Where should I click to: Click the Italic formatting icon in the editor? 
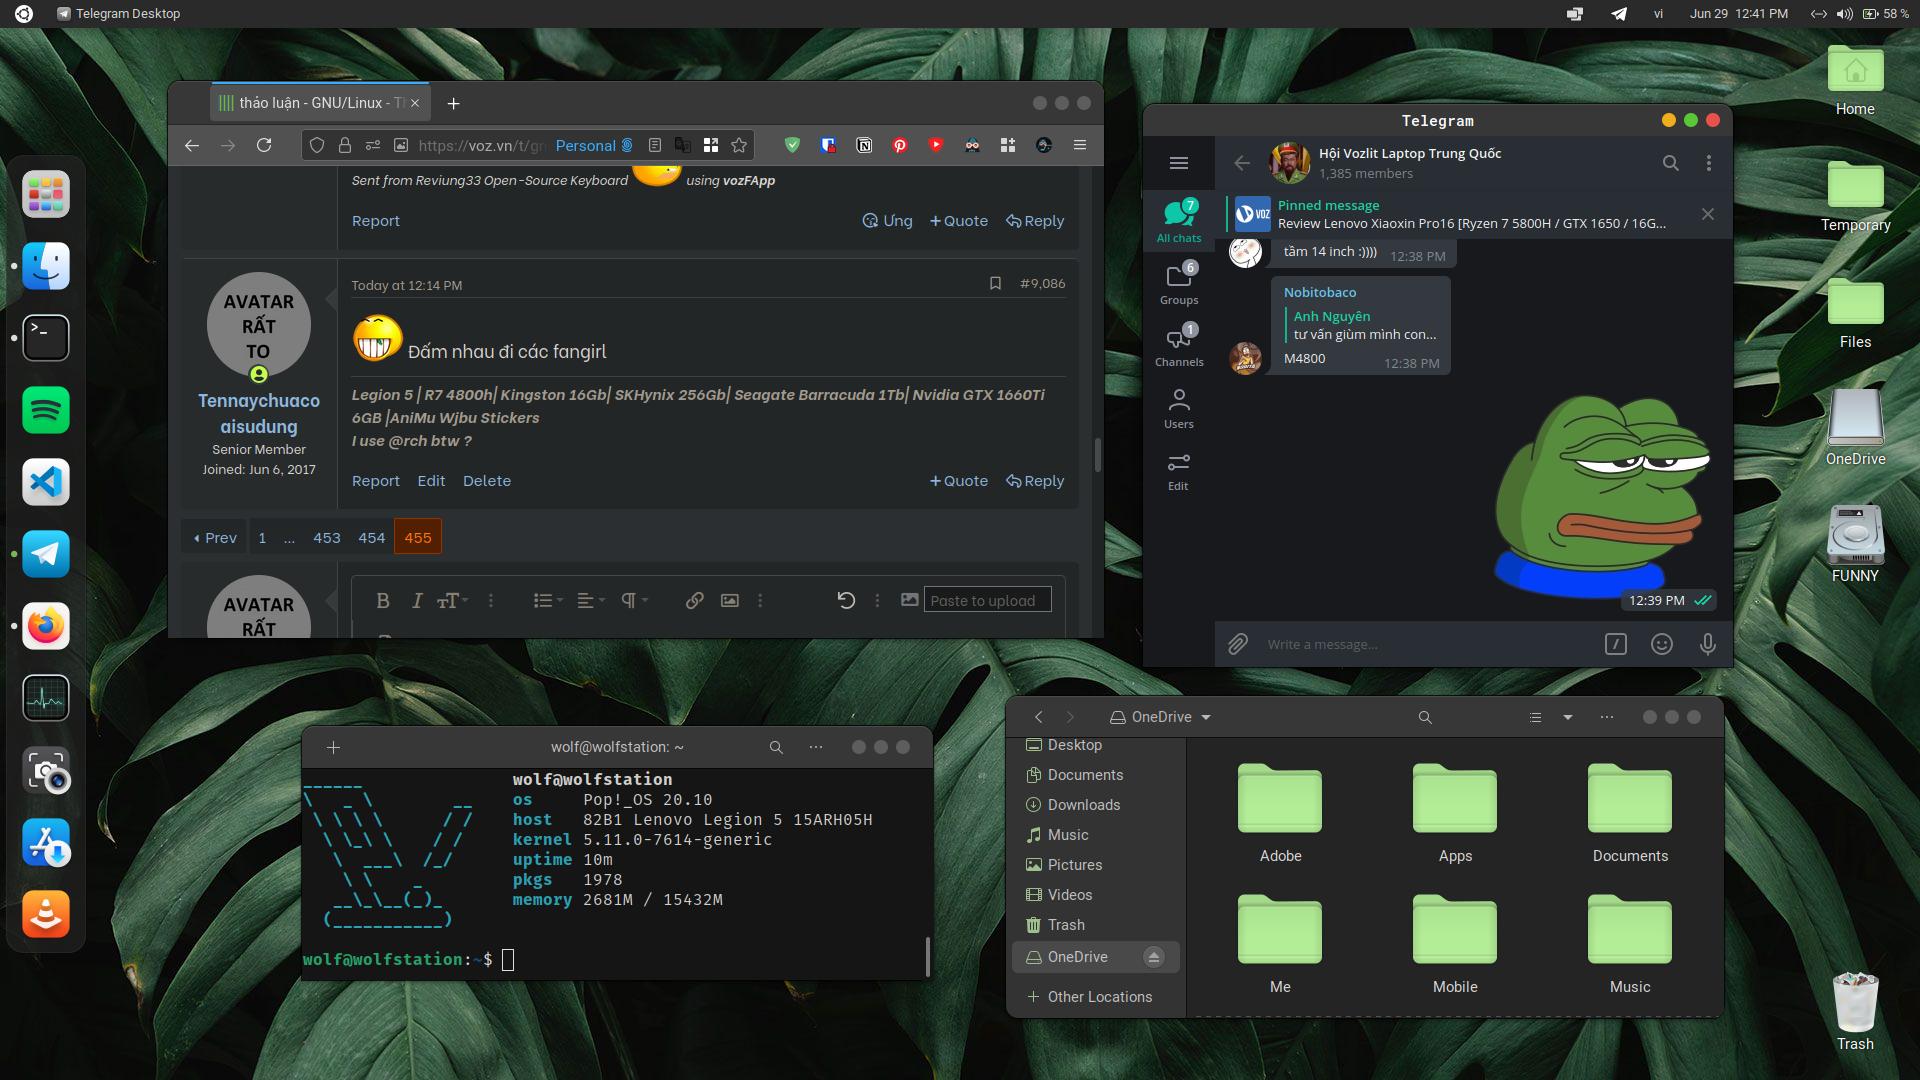pos(416,600)
